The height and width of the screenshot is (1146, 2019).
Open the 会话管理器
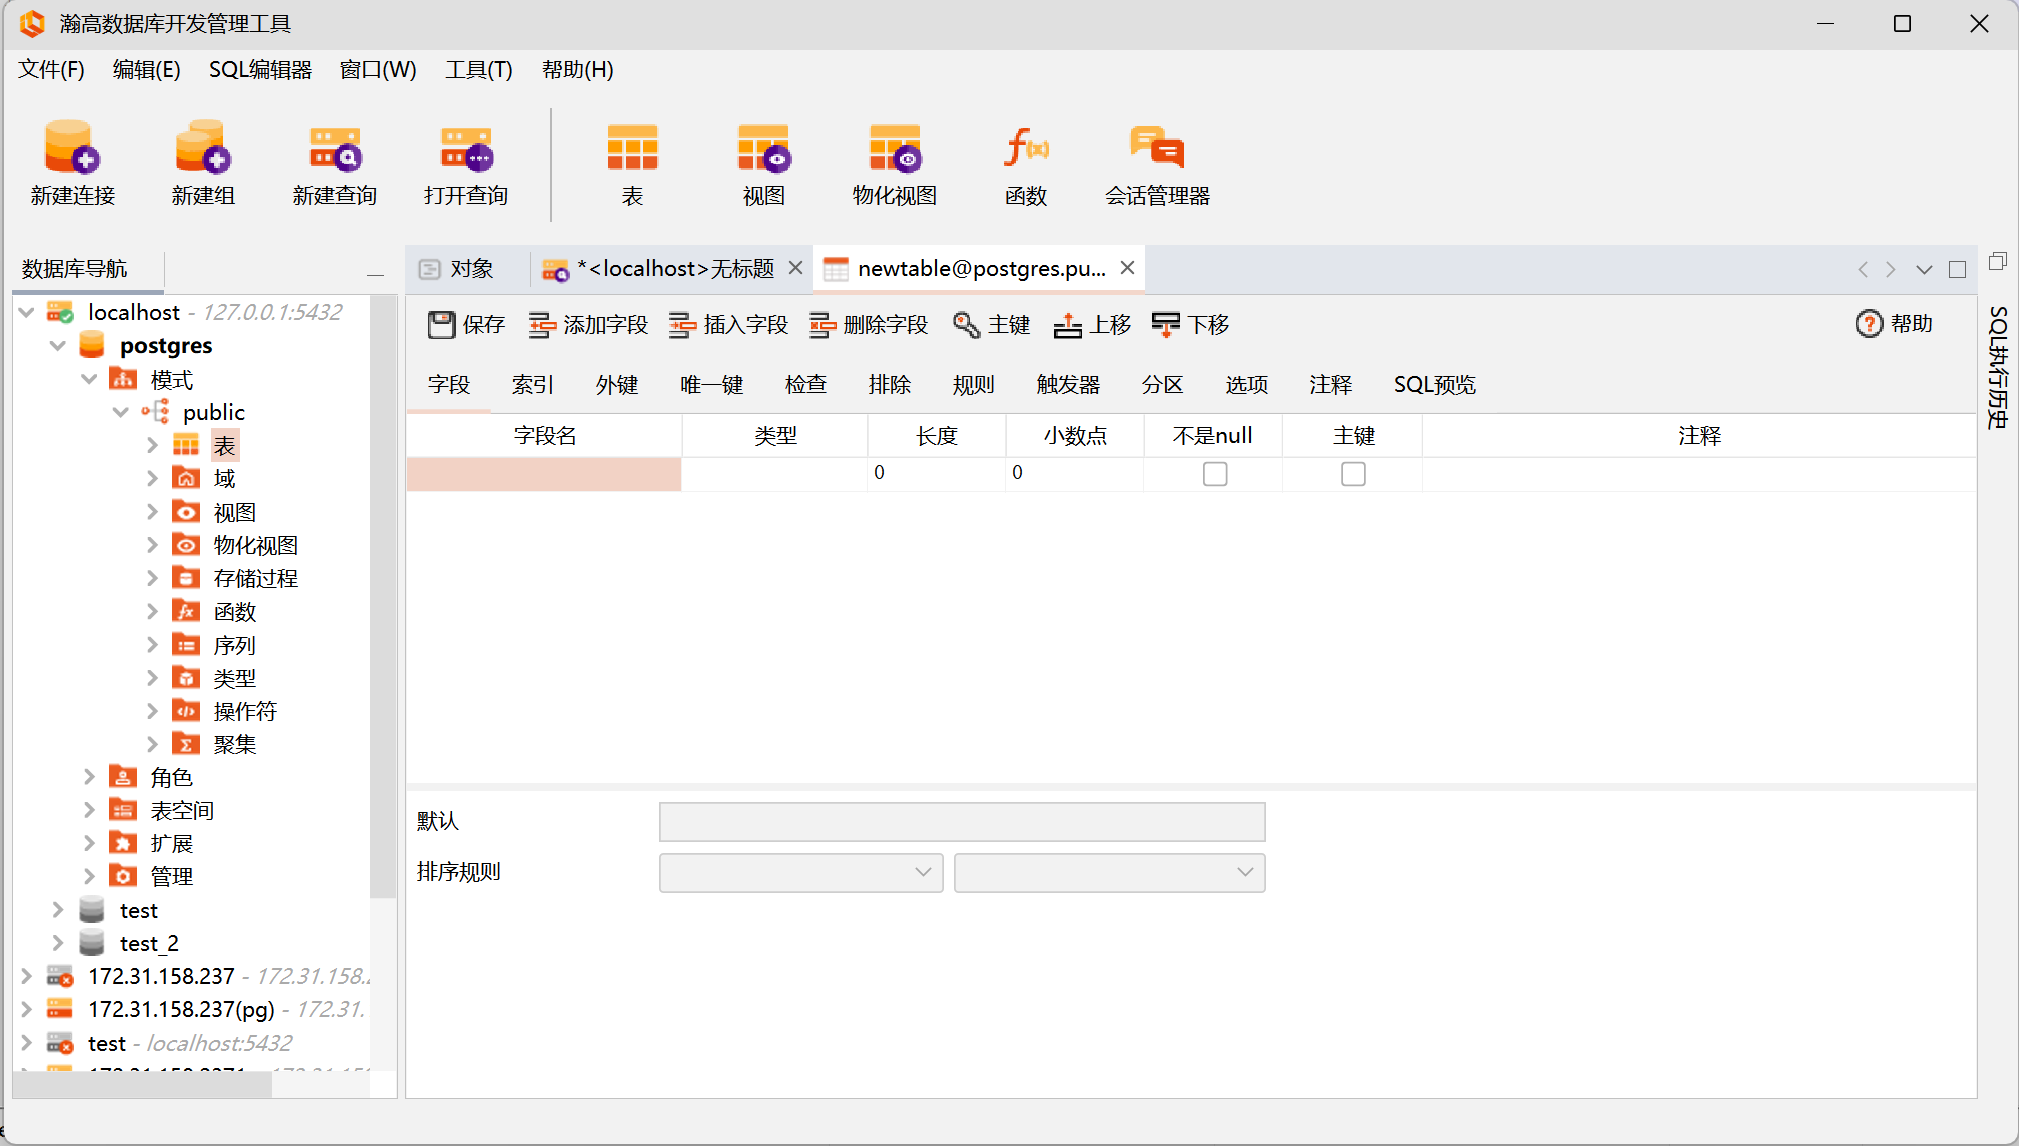(x=1157, y=163)
